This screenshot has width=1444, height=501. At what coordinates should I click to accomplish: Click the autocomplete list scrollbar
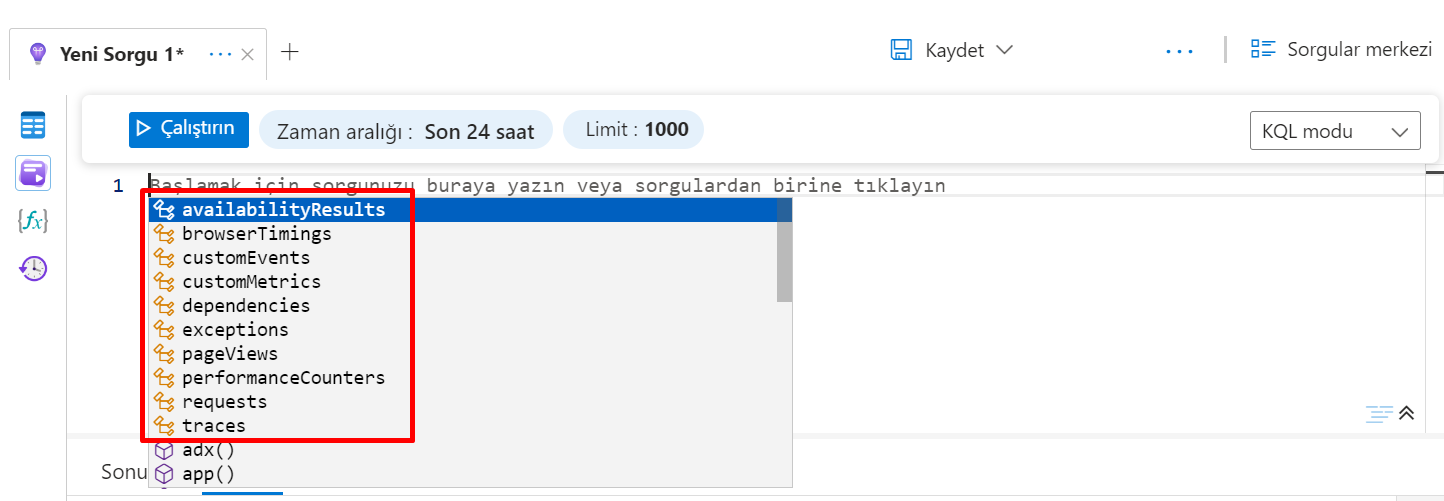(785, 262)
